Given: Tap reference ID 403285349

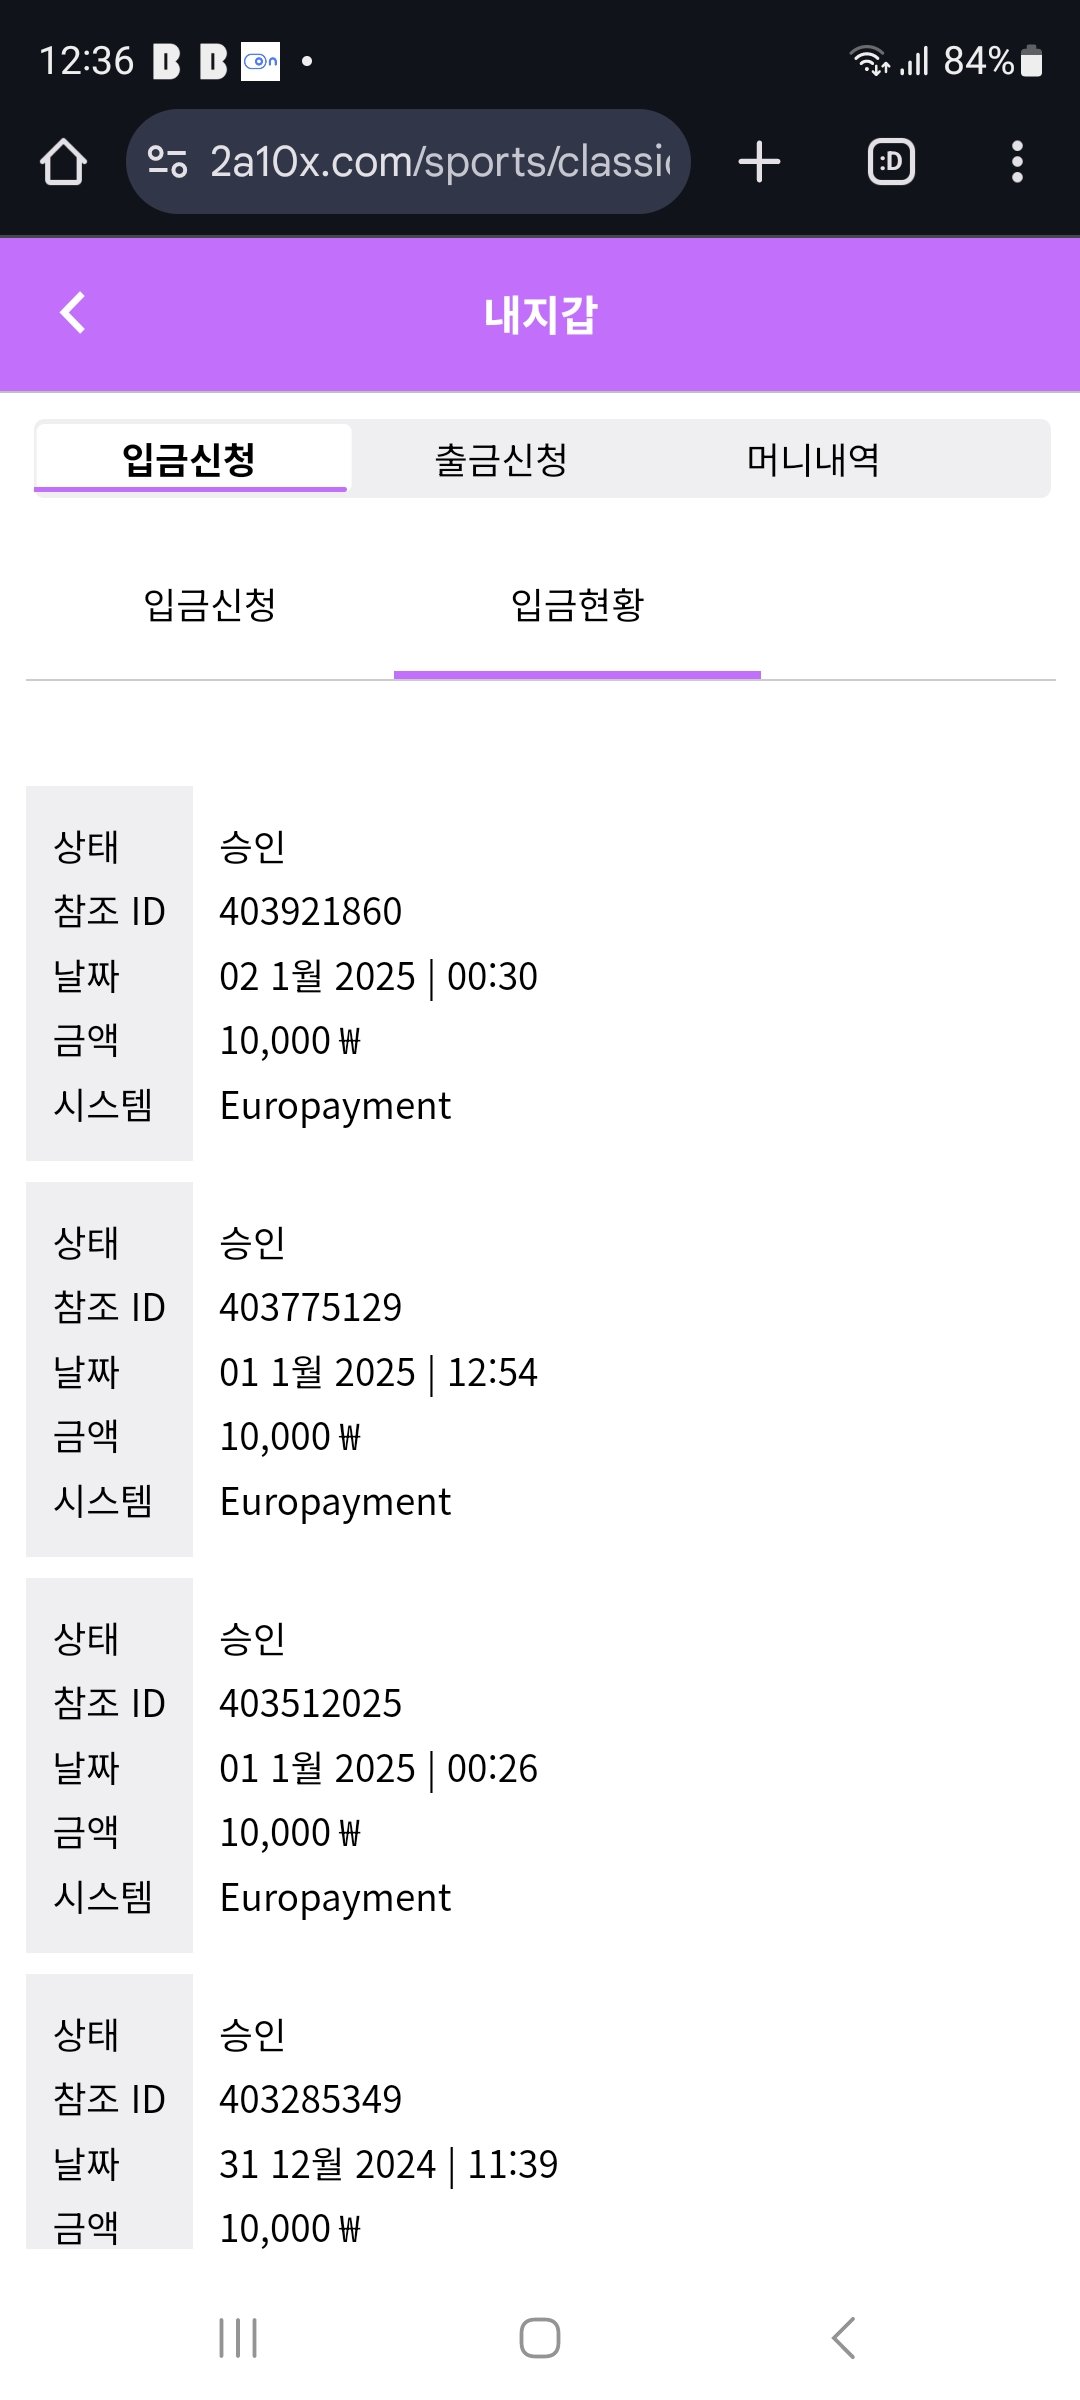Looking at the screenshot, I should coord(311,2100).
